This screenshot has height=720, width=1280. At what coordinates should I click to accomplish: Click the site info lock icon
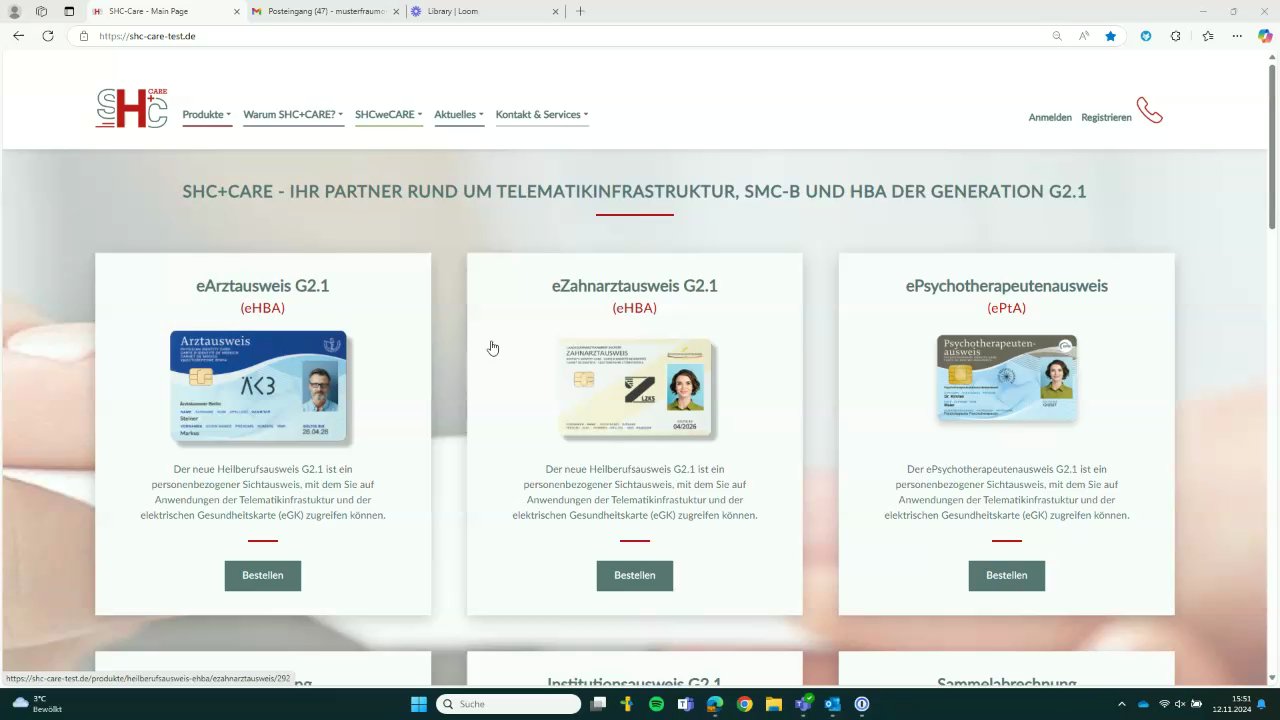coord(84,36)
